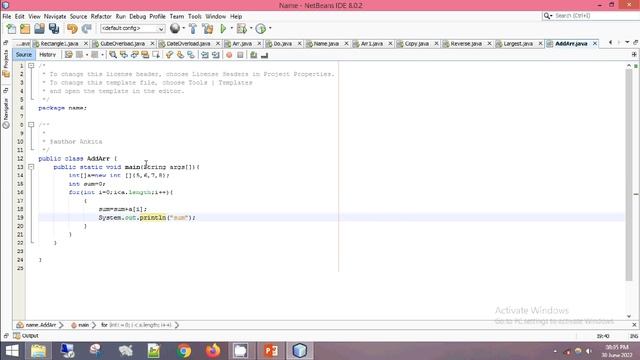The height and width of the screenshot is (360, 640).
Task: Toggle Rectangular Selection in editor toolbar
Action: 156,55
